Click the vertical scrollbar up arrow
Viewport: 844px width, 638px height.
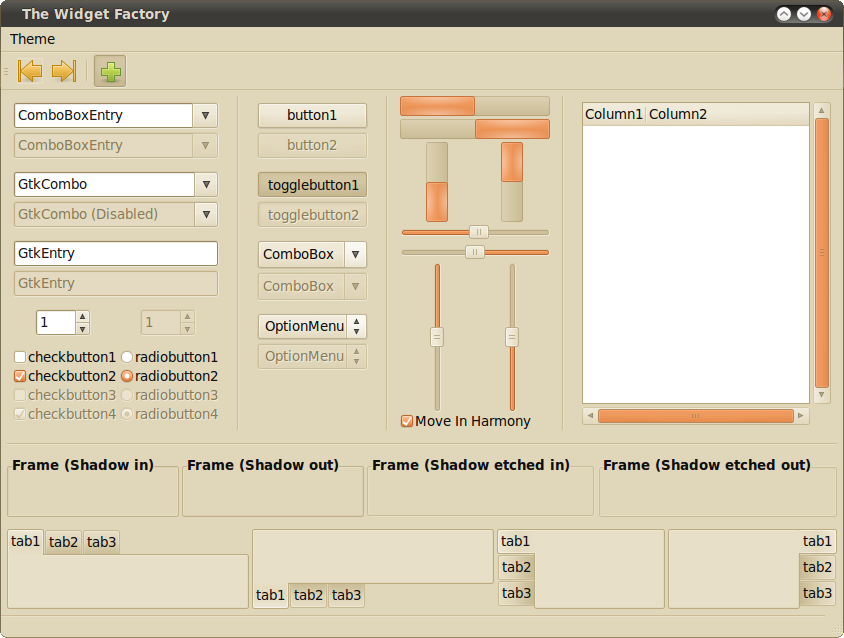pos(822,110)
